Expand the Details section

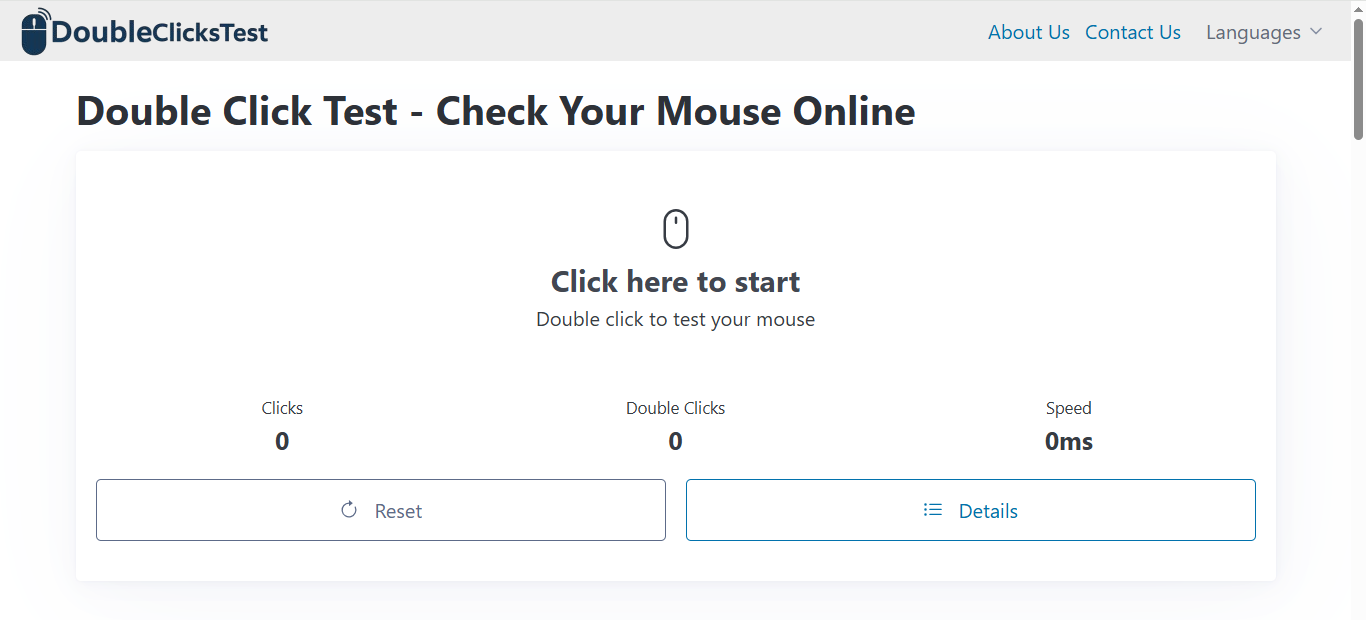pyautogui.click(x=971, y=510)
